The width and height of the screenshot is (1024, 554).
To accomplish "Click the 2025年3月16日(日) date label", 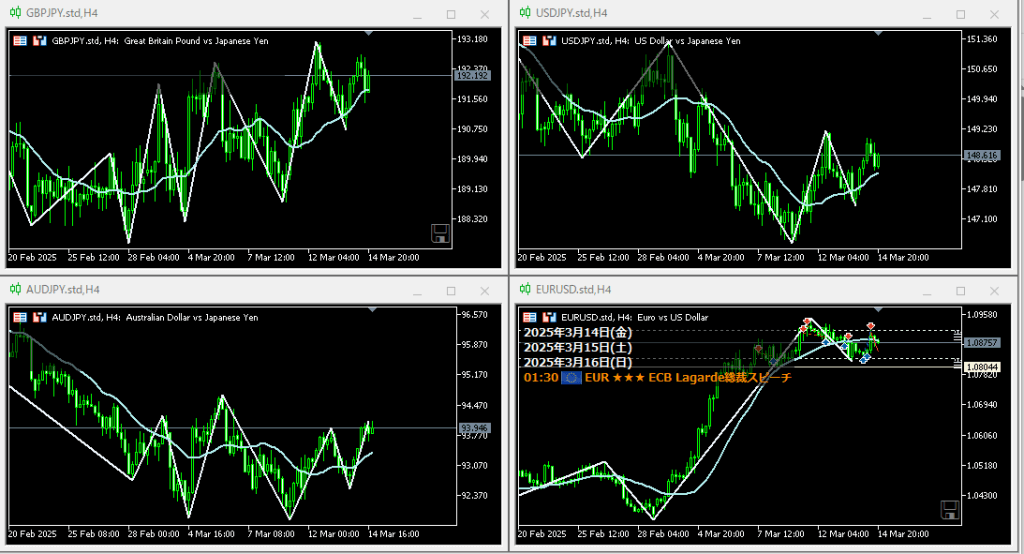I will click(579, 362).
